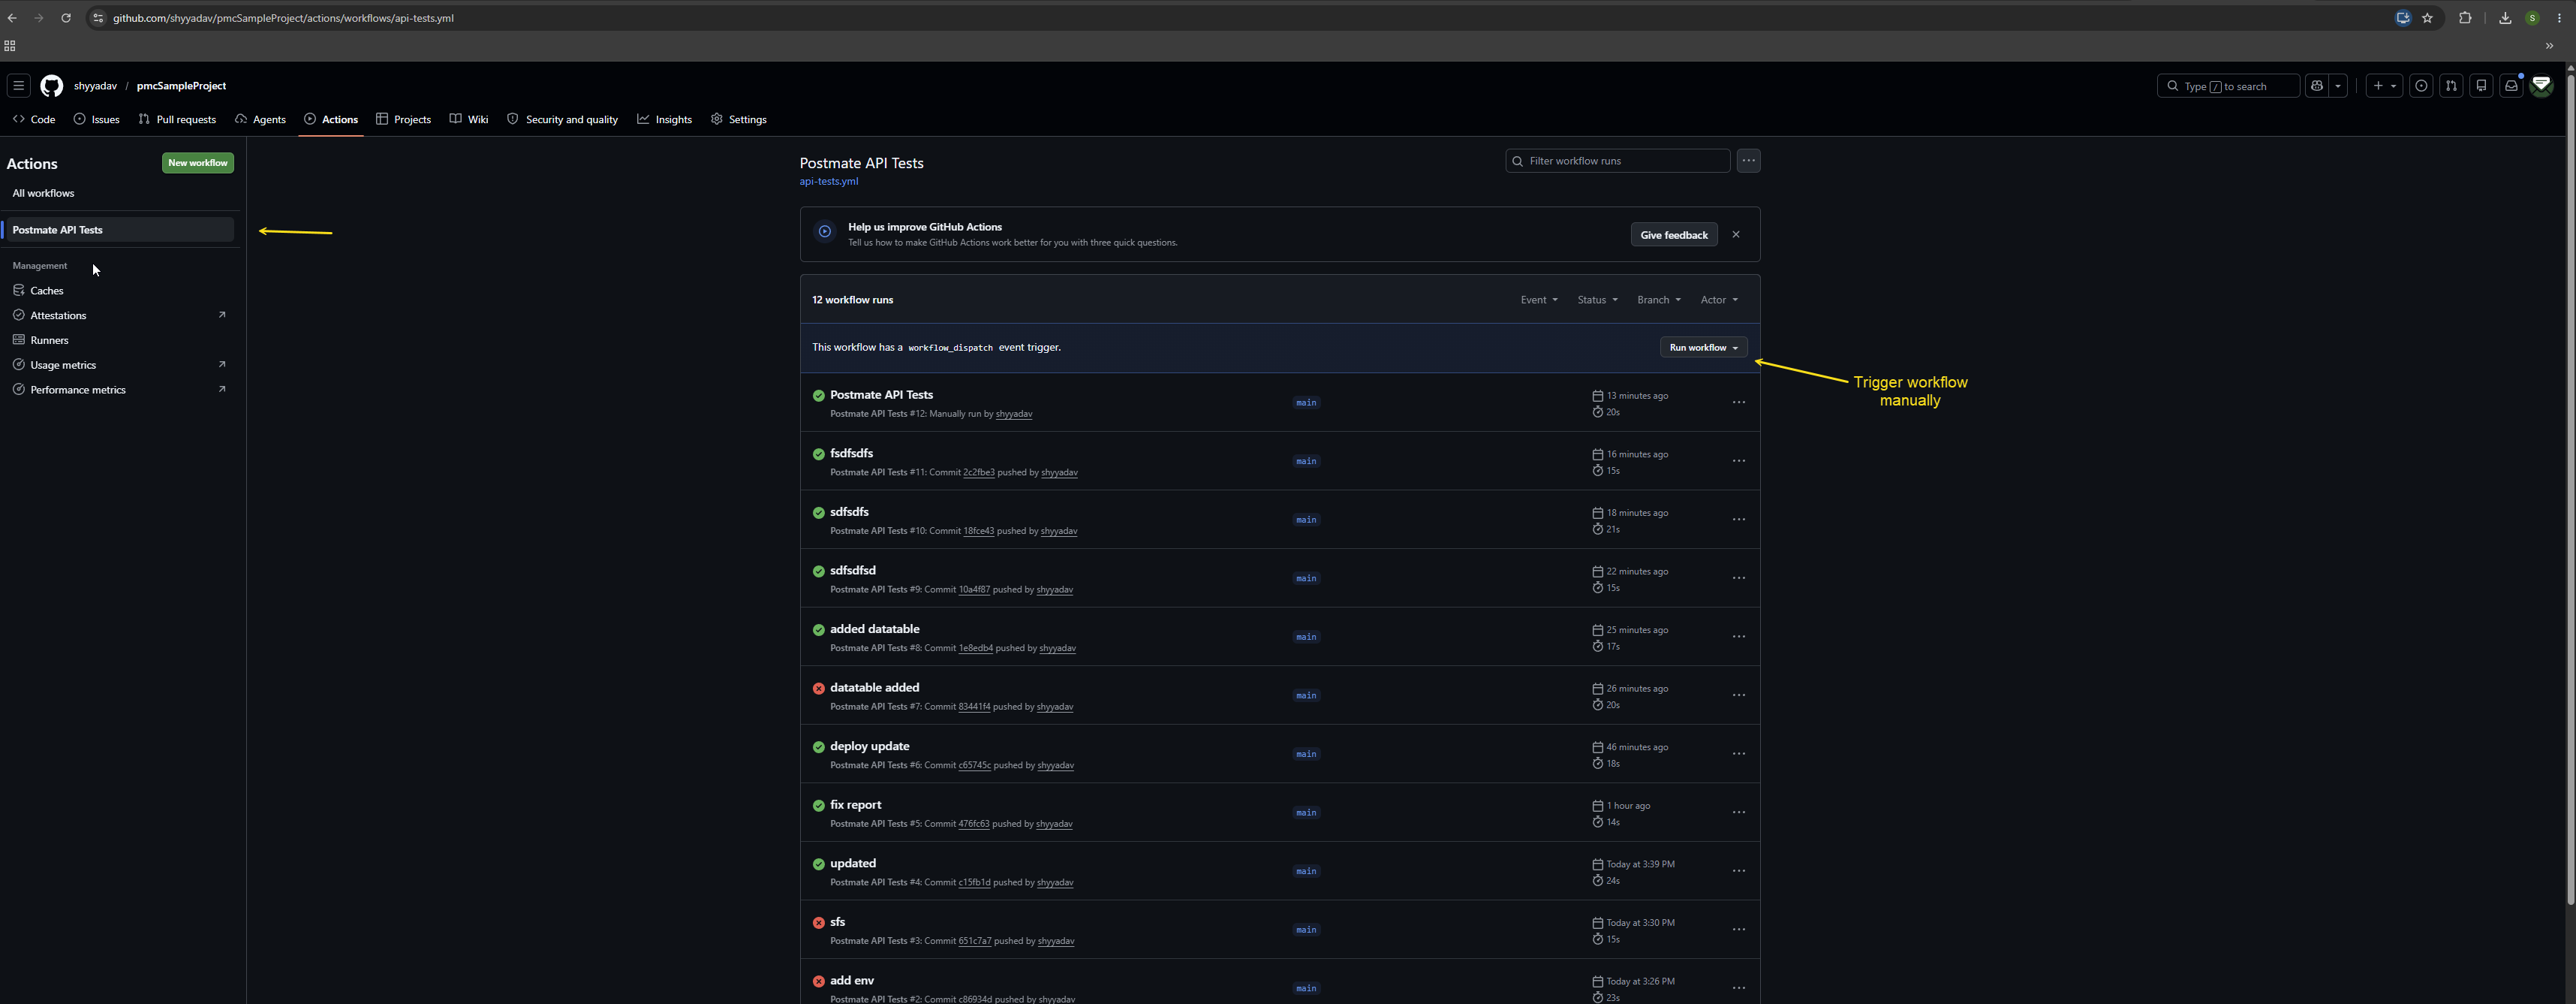
Task: Open the create new plus menu
Action: [2385, 86]
